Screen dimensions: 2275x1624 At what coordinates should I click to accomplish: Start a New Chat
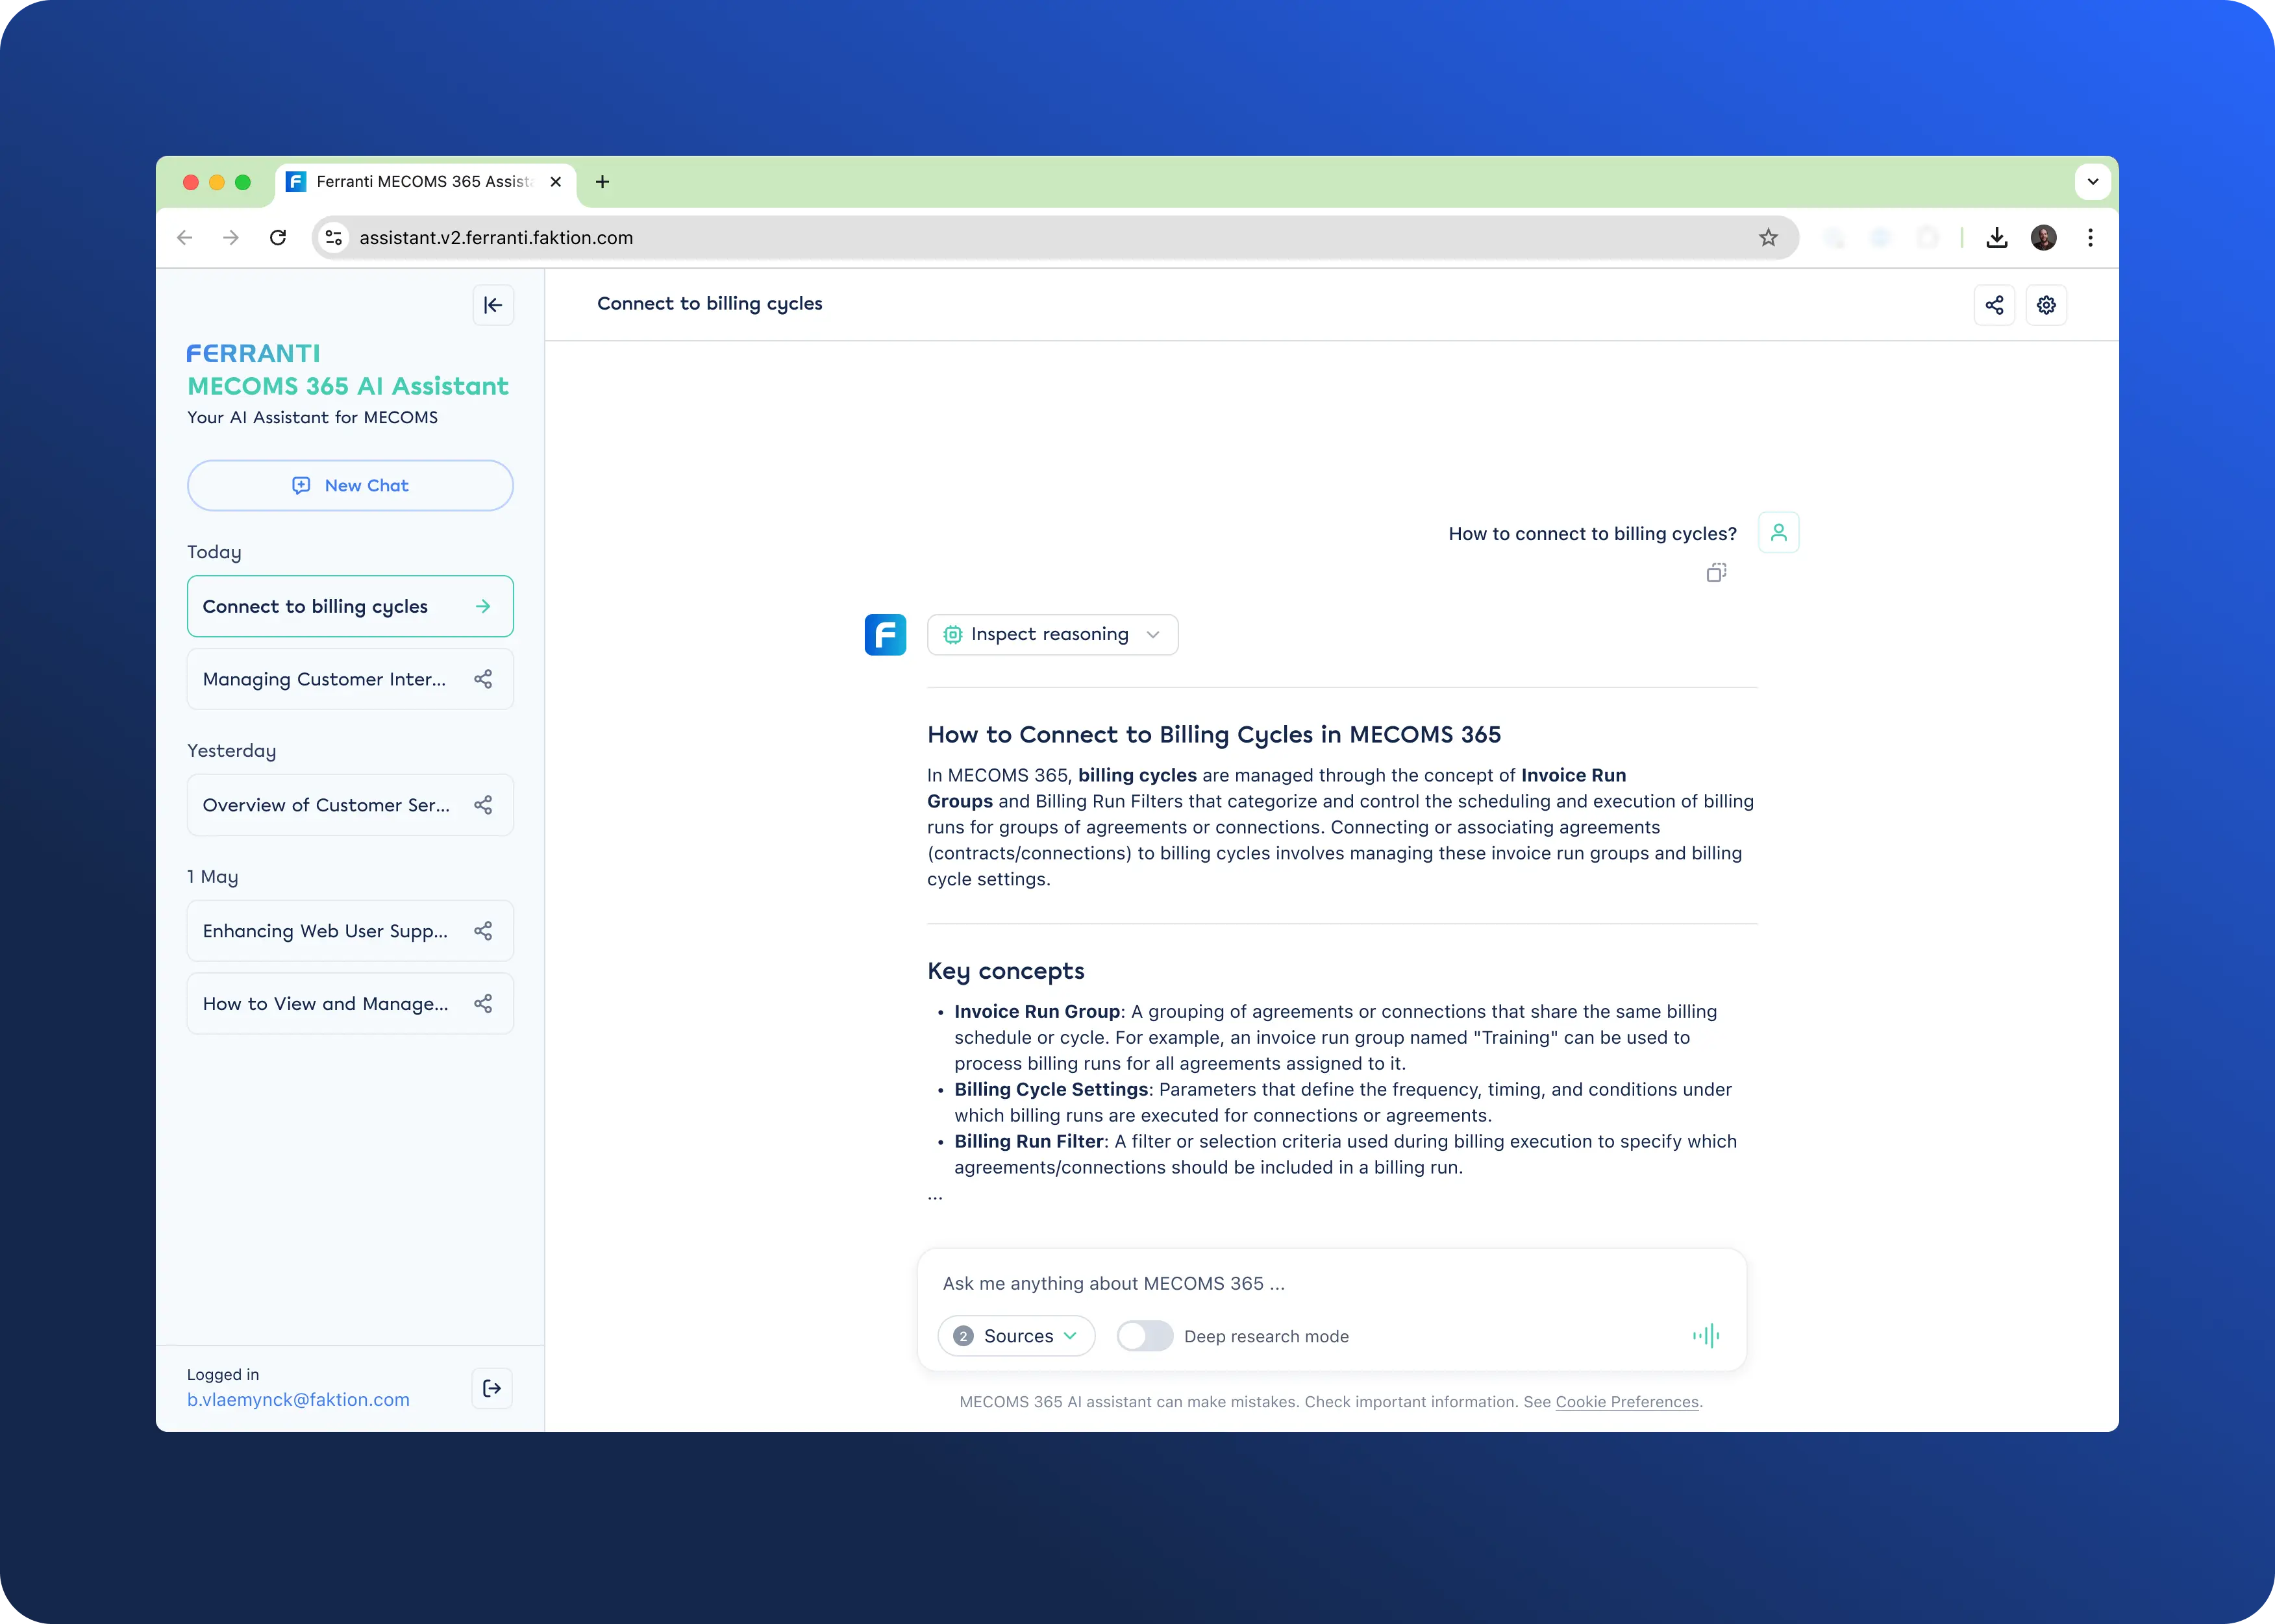click(350, 486)
